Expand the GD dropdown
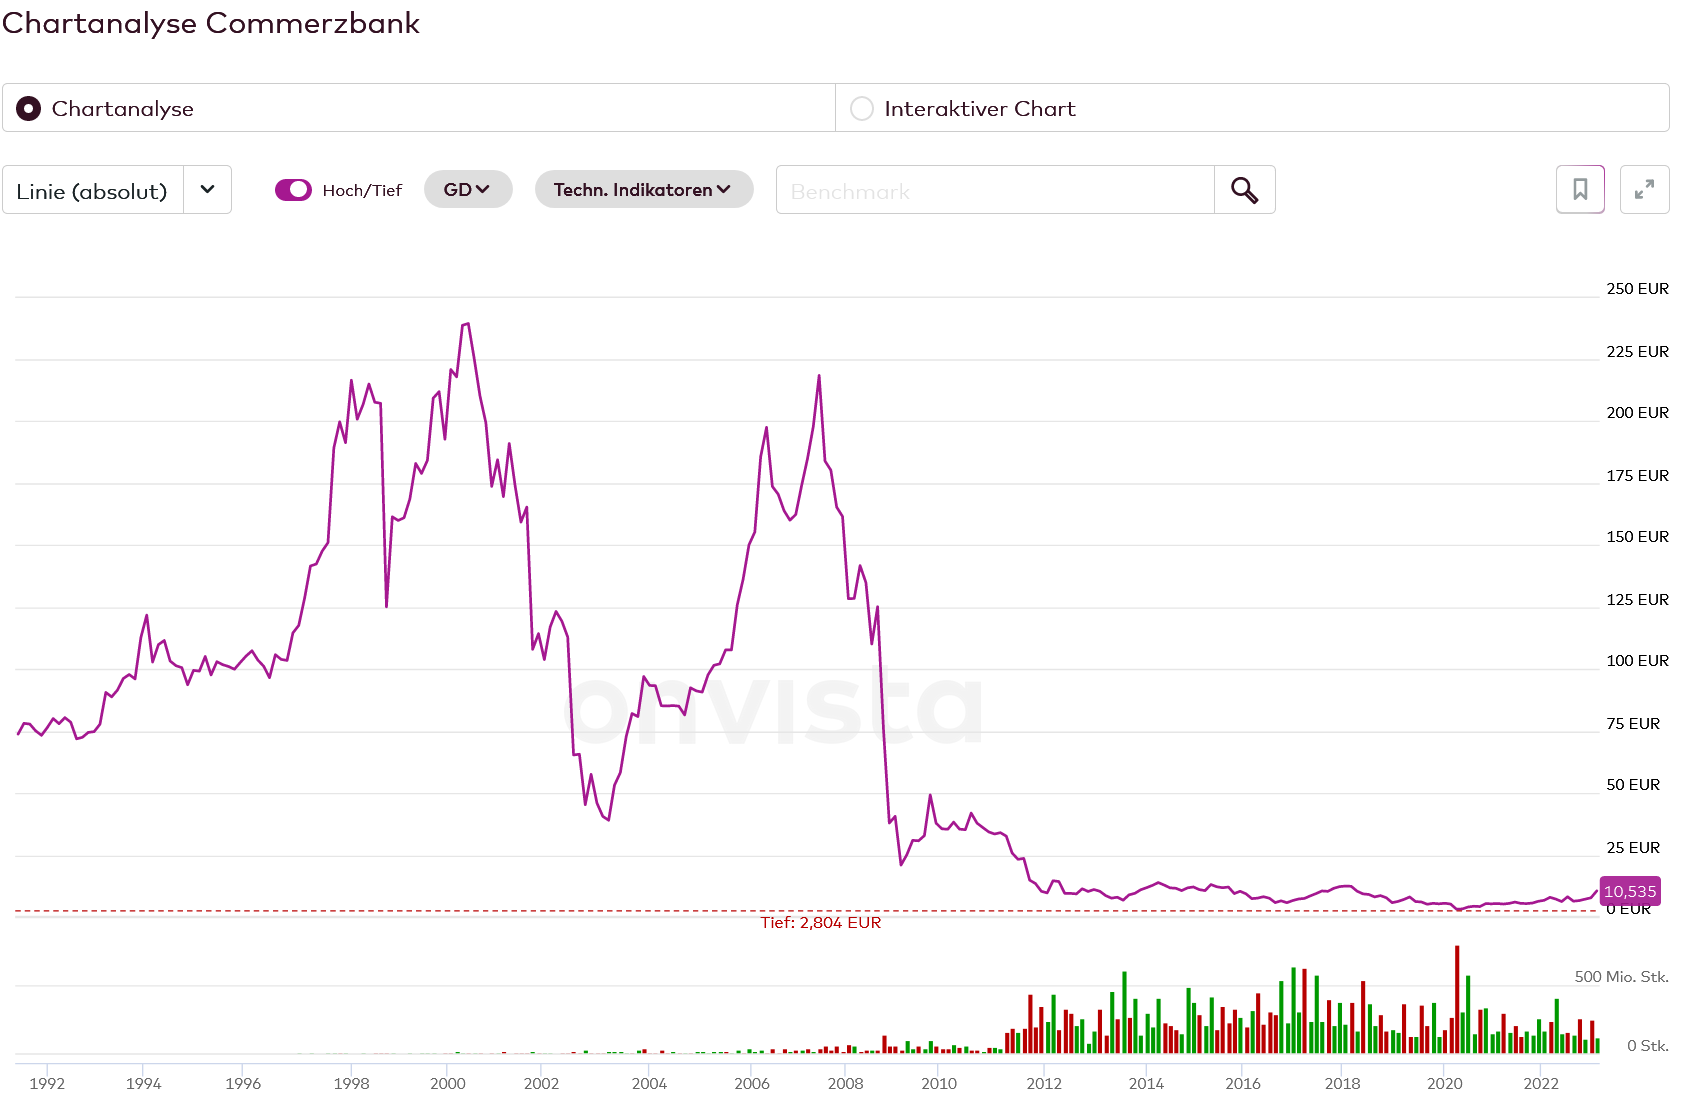Viewport: 1681px width, 1099px height. pyautogui.click(x=467, y=190)
